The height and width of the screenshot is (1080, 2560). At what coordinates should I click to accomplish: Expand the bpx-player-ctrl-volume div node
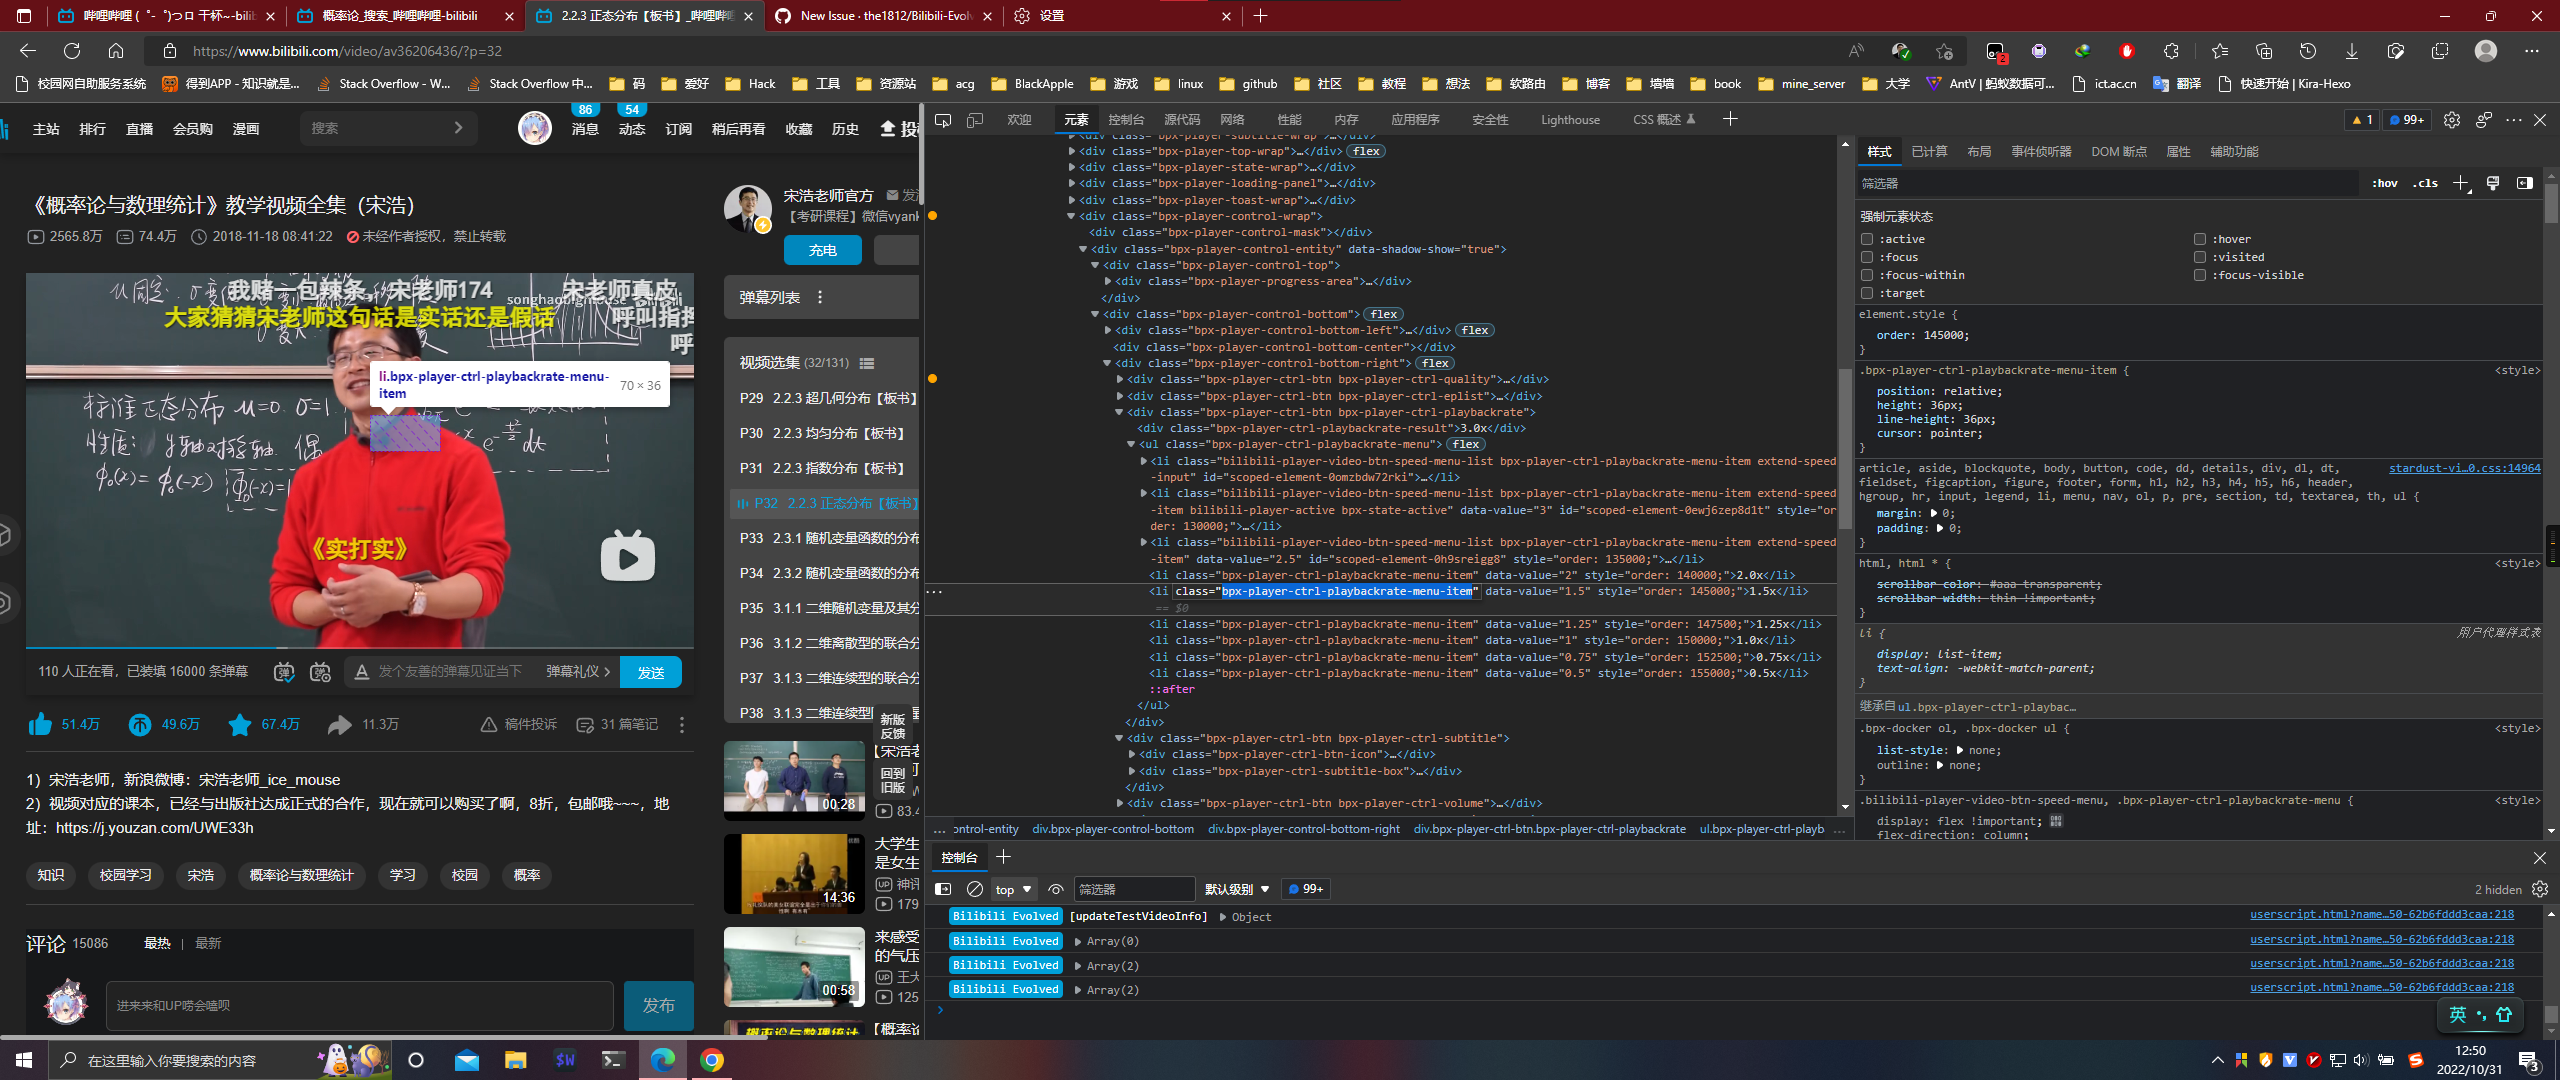point(1120,803)
